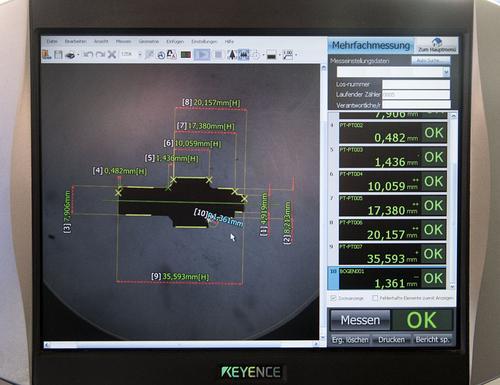The width and height of the screenshot is (500, 385).
Task: Click the highlighted play toolbar button
Action: click(x=202, y=54)
